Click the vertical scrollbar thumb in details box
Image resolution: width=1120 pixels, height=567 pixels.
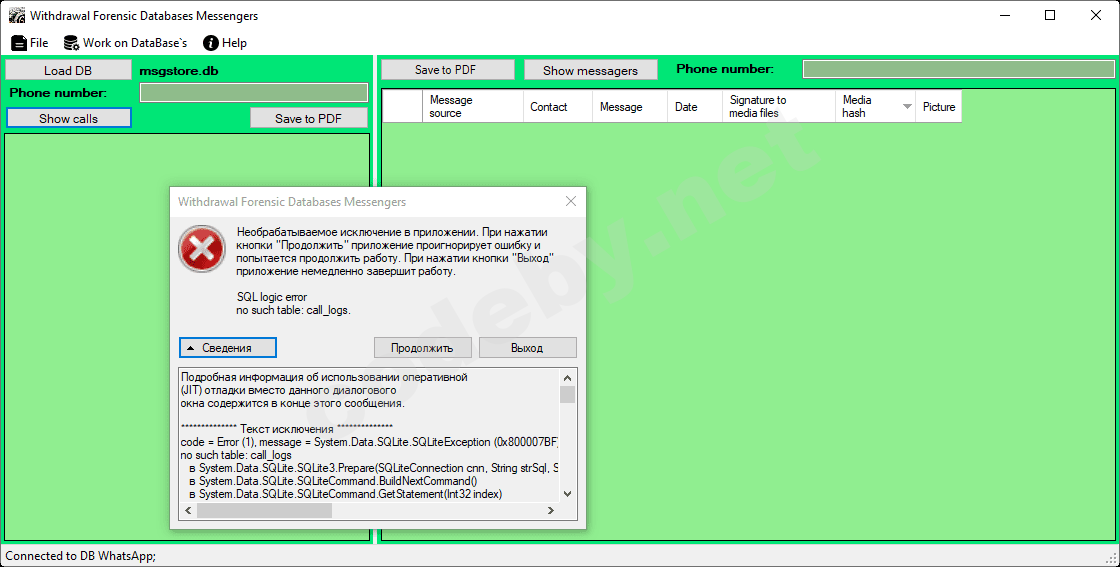click(x=567, y=394)
